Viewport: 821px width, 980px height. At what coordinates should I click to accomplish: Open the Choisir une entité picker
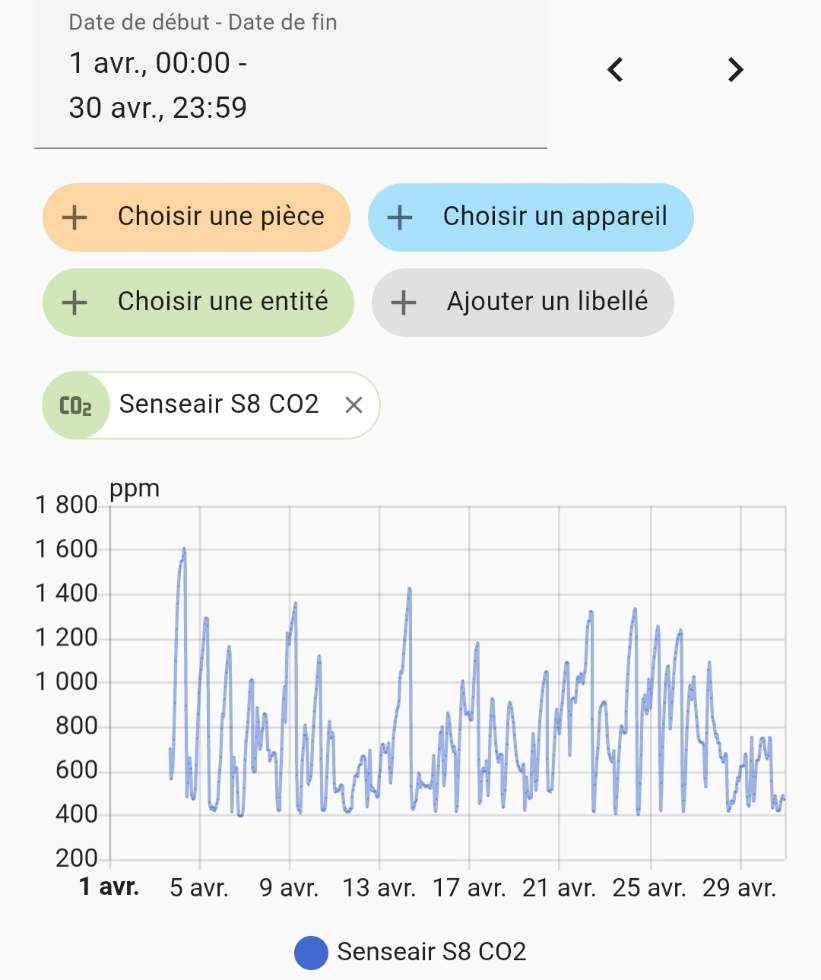(x=222, y=302)
